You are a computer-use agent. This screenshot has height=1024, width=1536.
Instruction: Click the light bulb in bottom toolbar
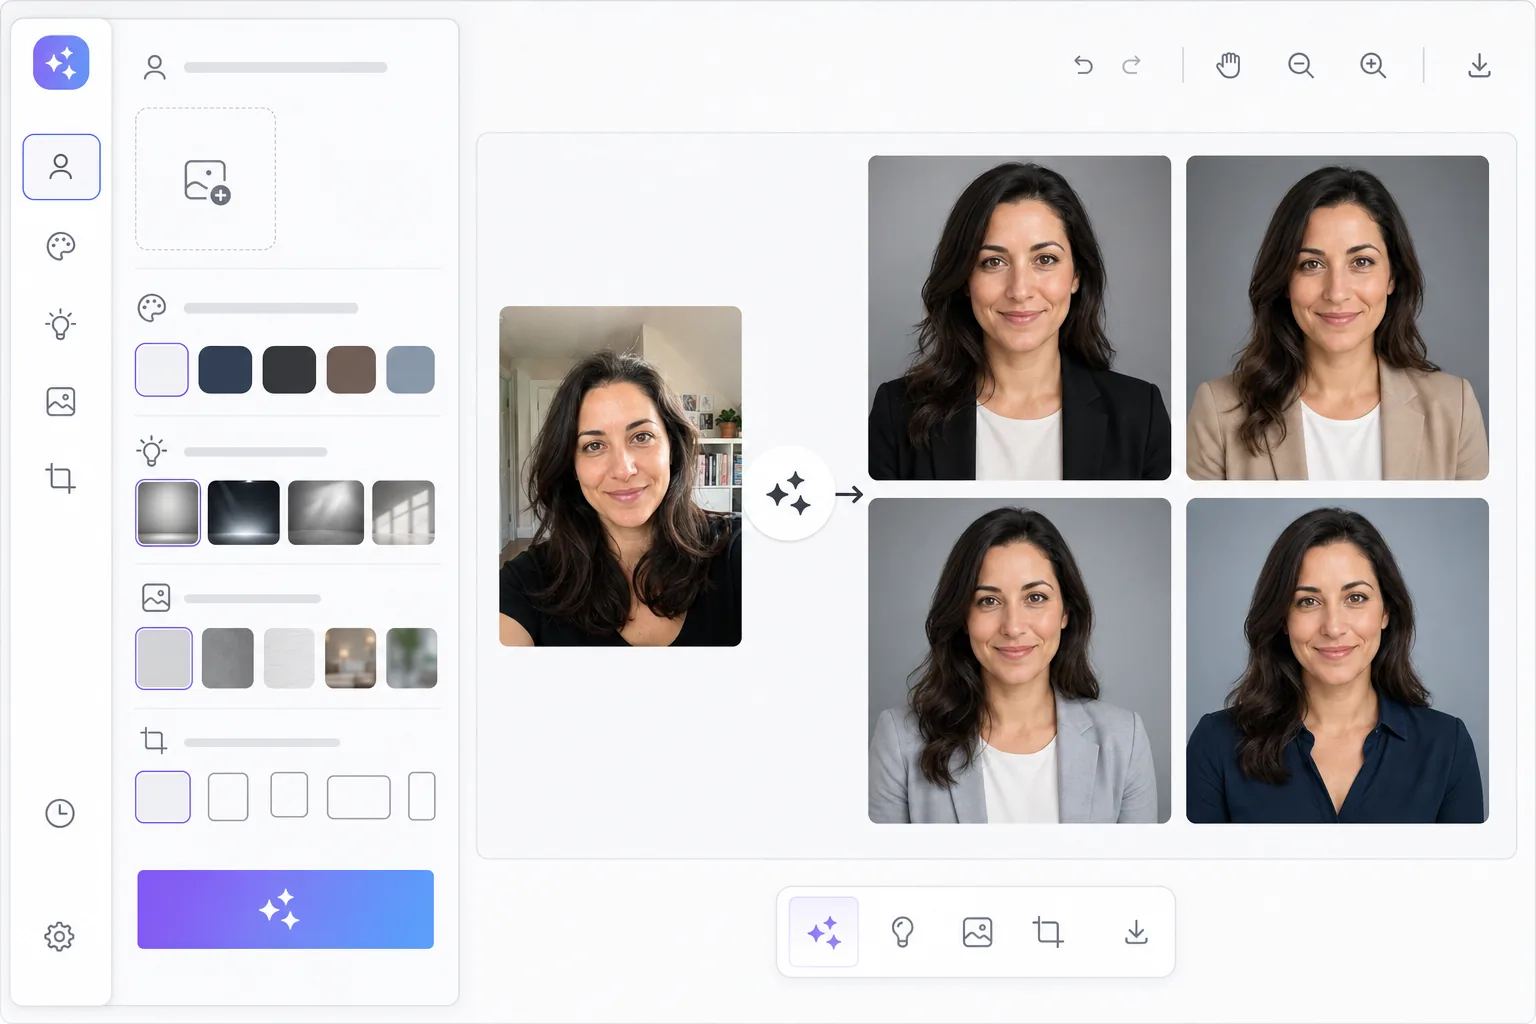click(902, 932)
